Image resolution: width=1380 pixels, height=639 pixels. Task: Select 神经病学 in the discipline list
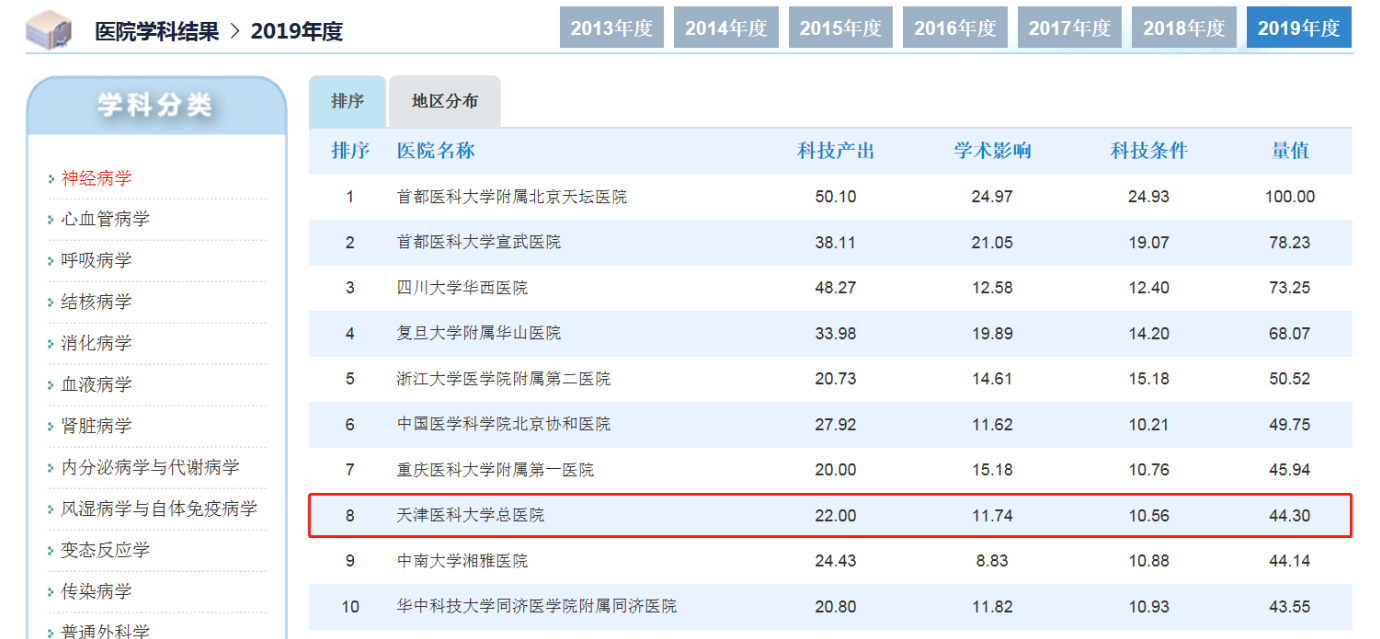click(96, 178)
